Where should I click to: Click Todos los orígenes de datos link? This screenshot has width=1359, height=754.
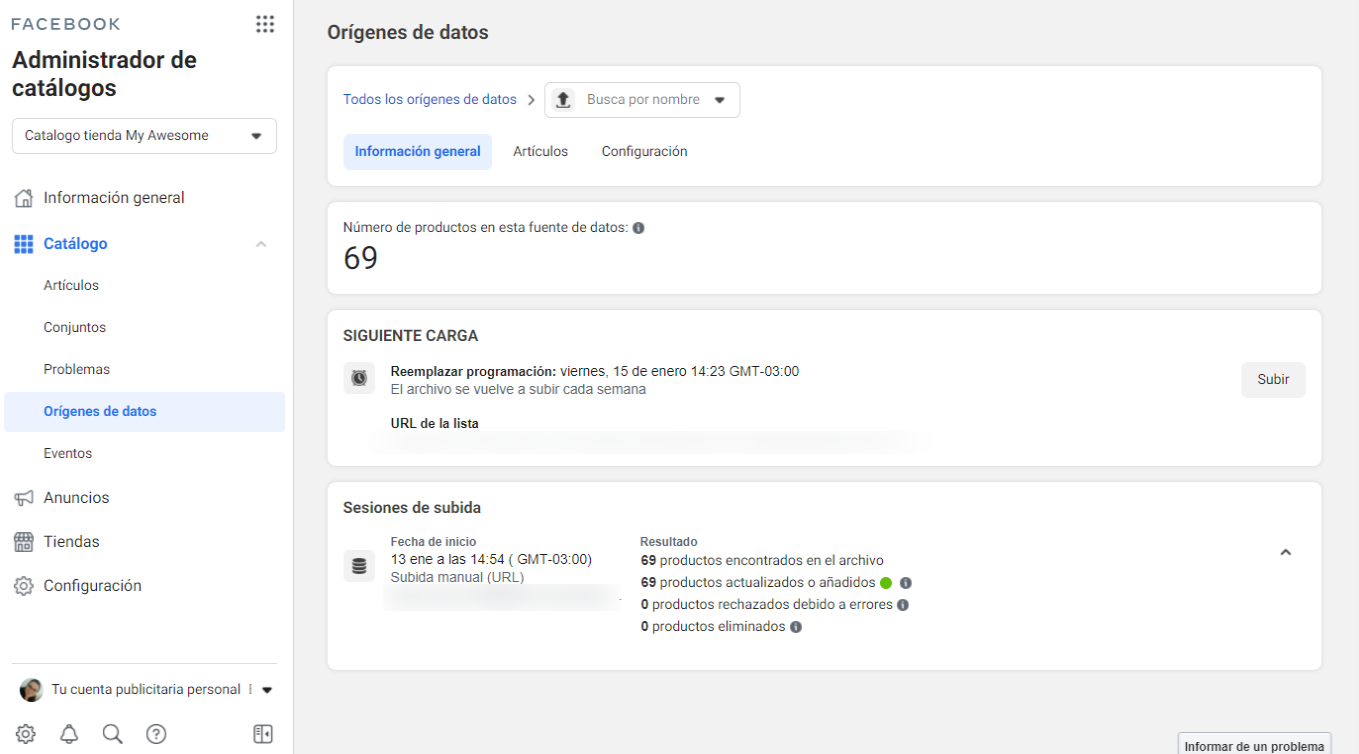[430, 100]
